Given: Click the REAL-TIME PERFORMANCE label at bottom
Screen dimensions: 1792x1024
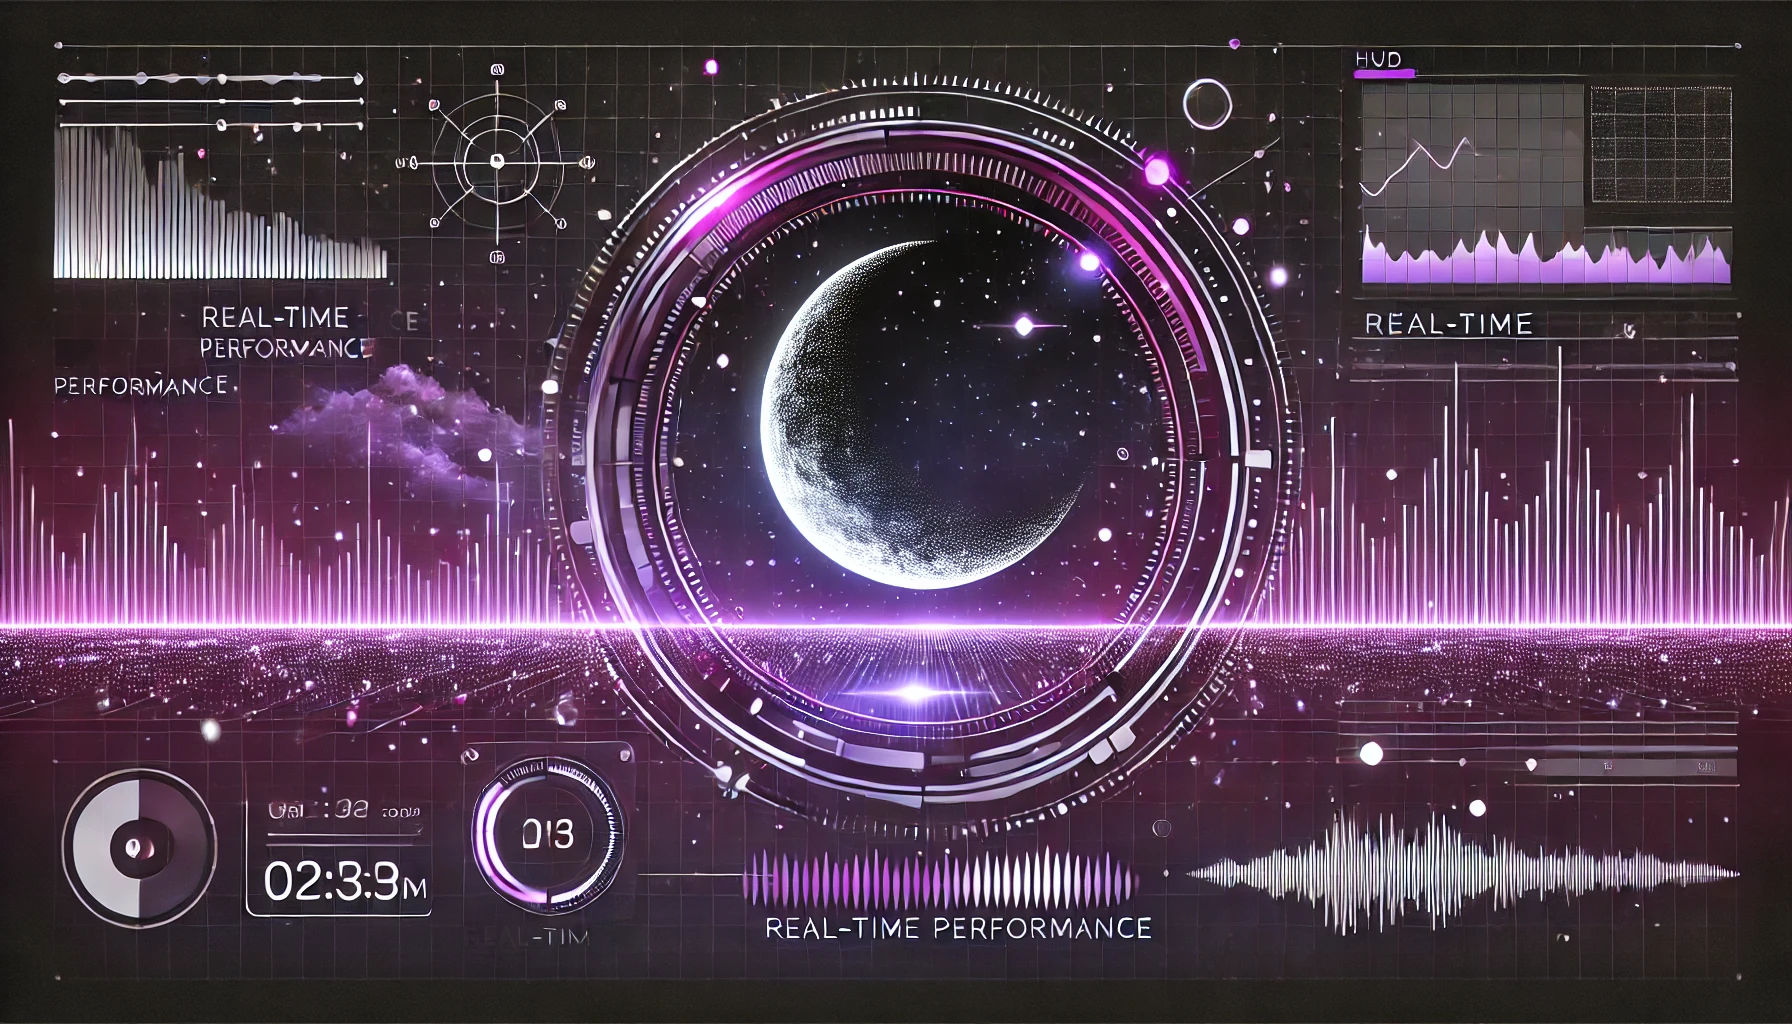Looking at the screenshot, I should tap(958, 928).
